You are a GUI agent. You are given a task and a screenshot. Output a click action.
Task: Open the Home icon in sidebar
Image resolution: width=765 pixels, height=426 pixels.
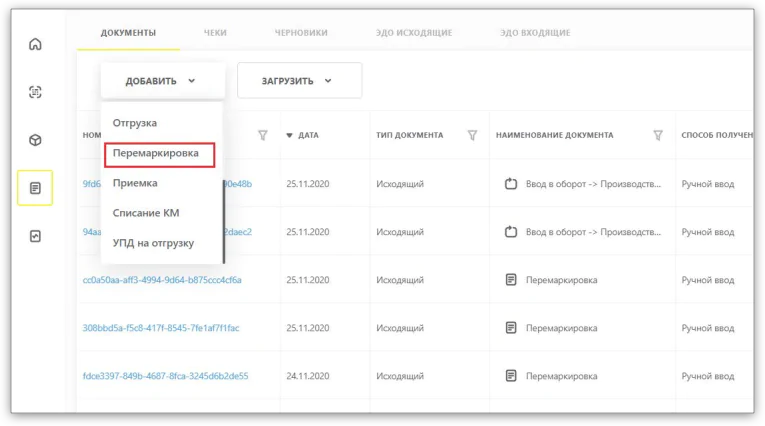(x=36, y=44)
